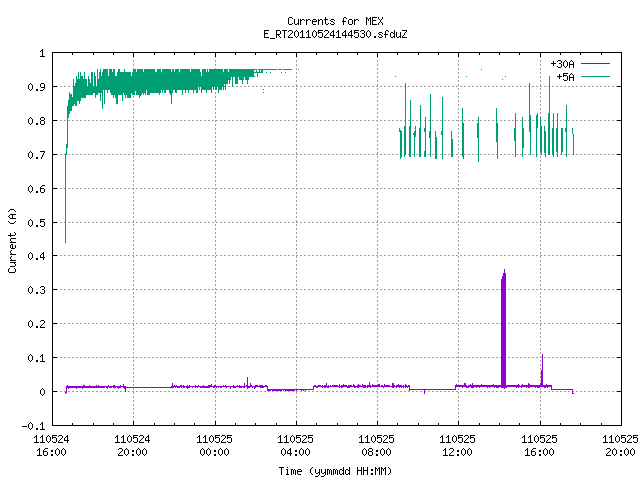Click the x-axis tick '110524 16:00'
The width and height of the screenshot is (640, 480).
tap(51, 445)
